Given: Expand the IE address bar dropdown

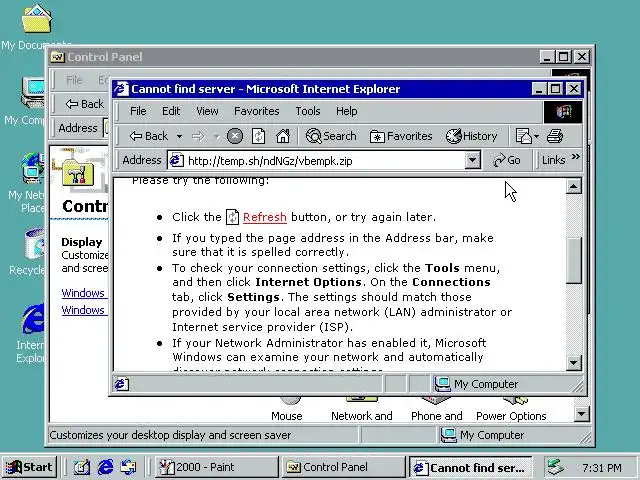Looking at the screenshot, I should 472,160.
